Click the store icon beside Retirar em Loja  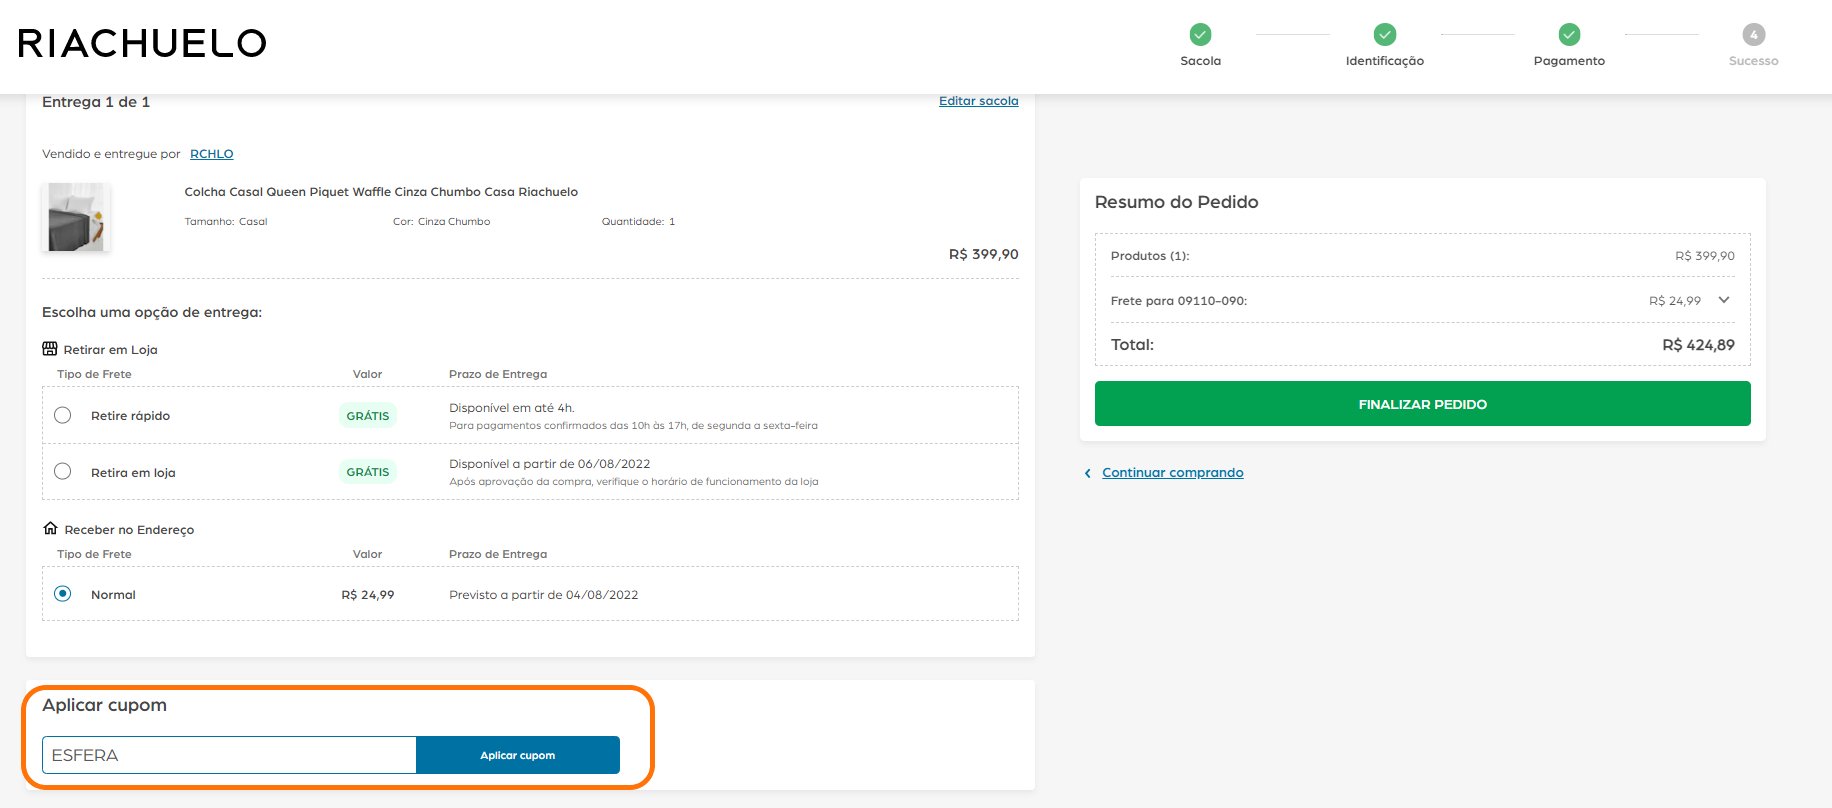[x=50, y=349]
